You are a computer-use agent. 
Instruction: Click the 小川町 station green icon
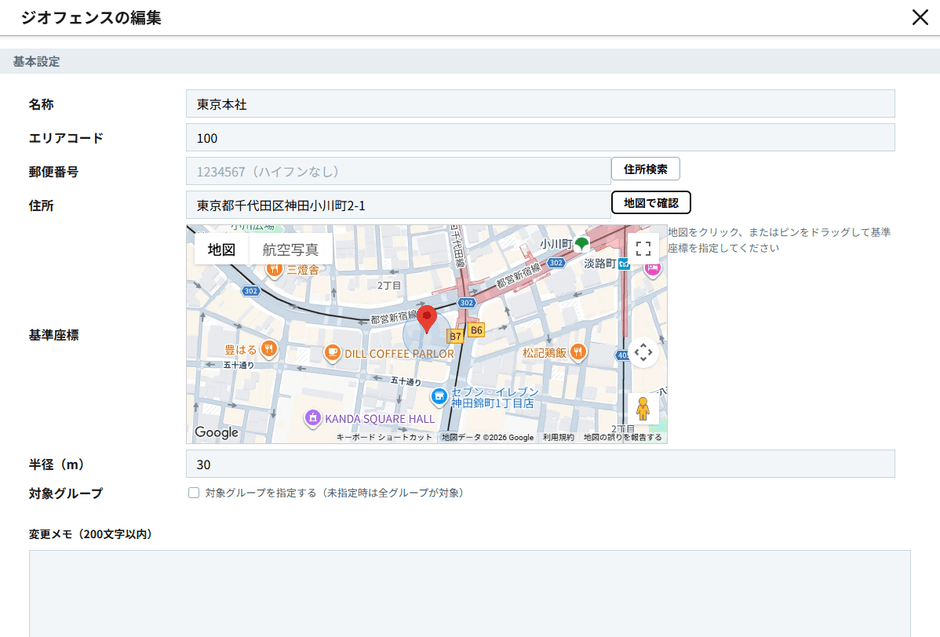582,244
